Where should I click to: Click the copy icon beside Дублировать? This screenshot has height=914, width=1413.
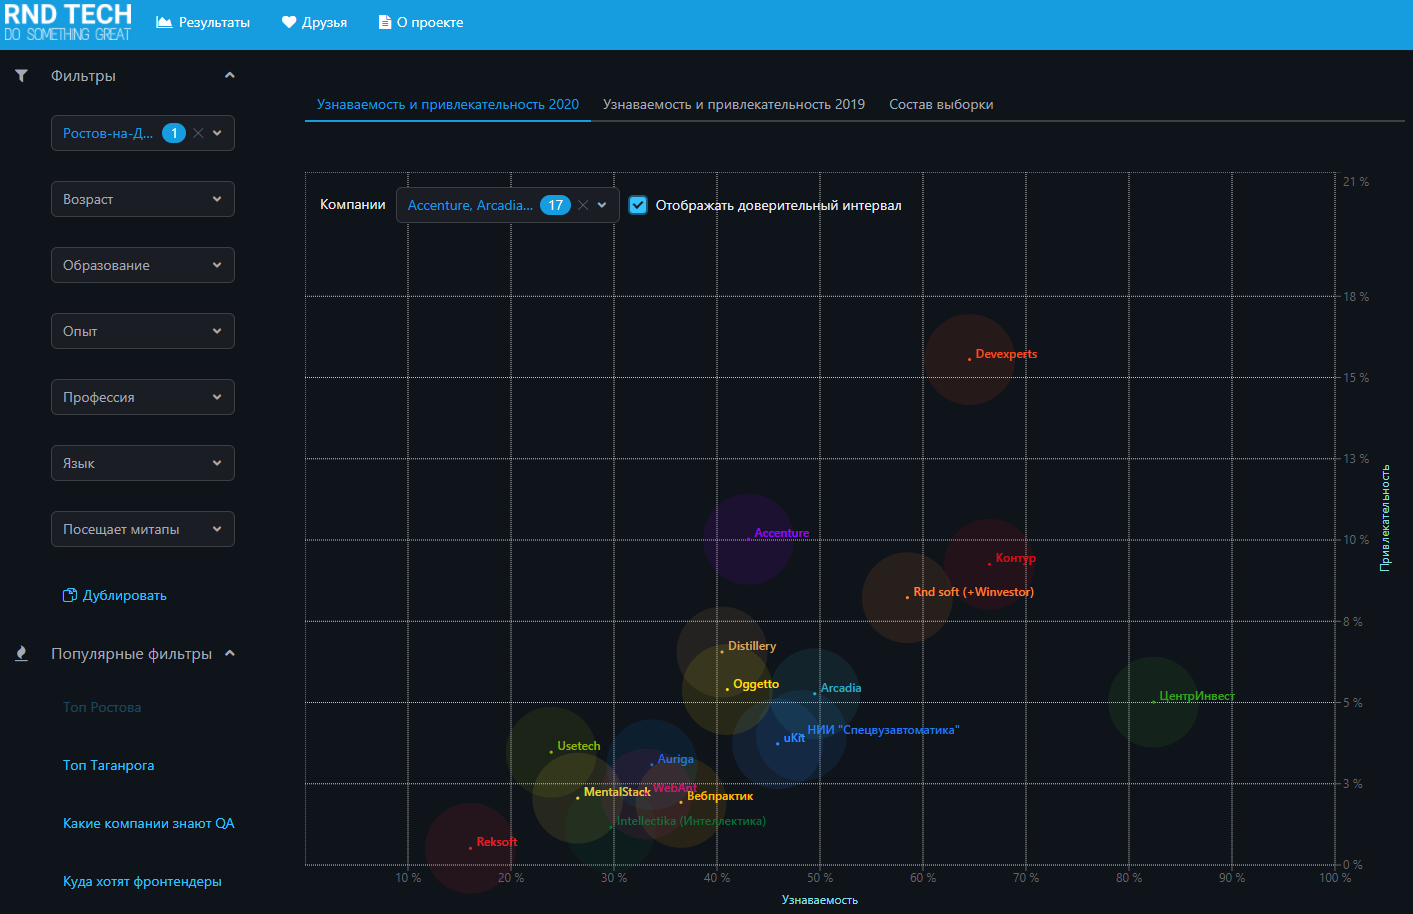pos(70,595)
